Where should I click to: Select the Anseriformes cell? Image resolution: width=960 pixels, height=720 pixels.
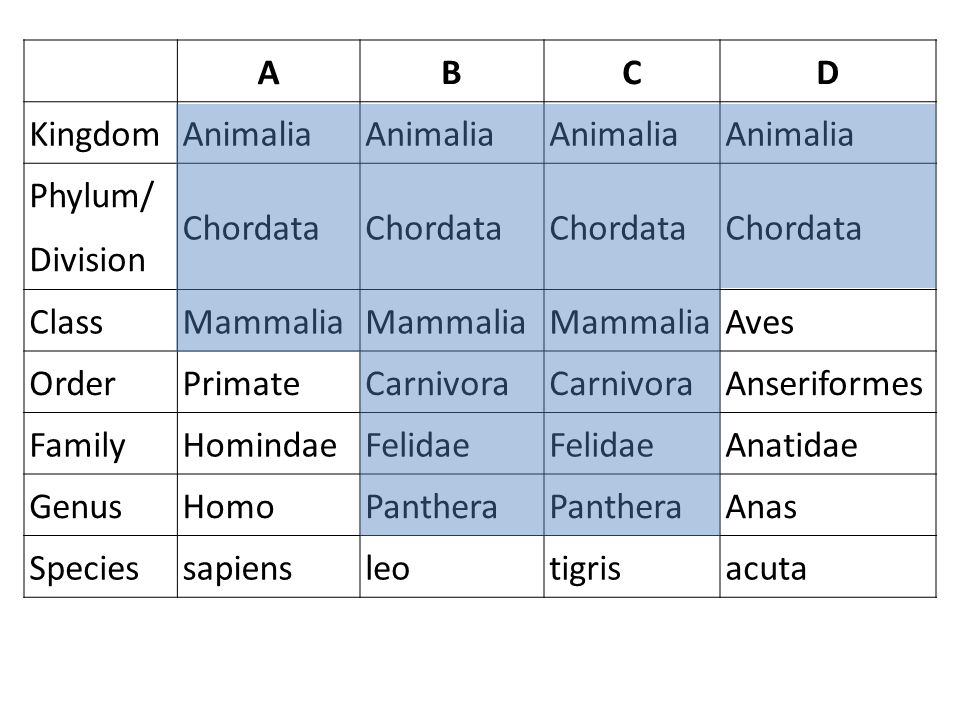pyautogui.click(x=828, y=382)
